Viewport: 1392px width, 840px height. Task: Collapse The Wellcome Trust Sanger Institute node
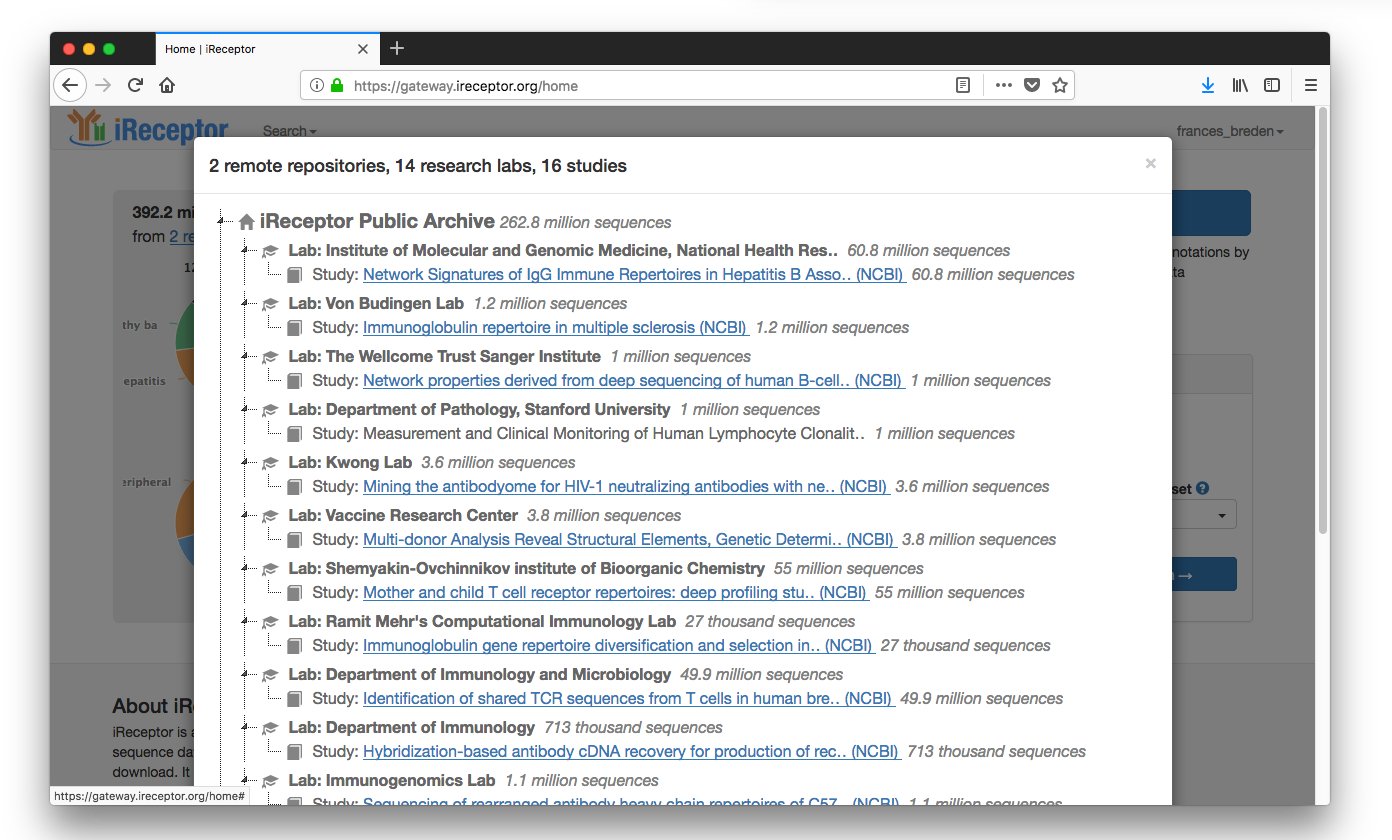tap(244, 354)
